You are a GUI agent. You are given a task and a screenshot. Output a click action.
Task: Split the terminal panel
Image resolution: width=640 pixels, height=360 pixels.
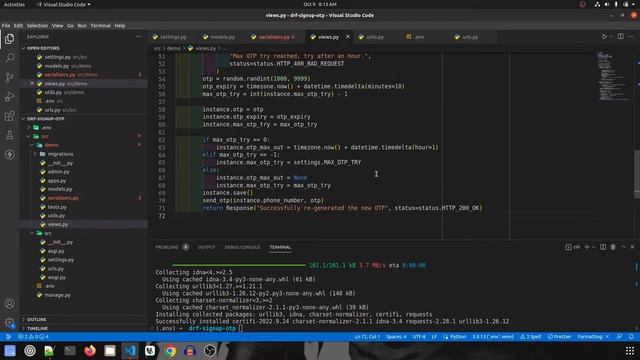603,247
